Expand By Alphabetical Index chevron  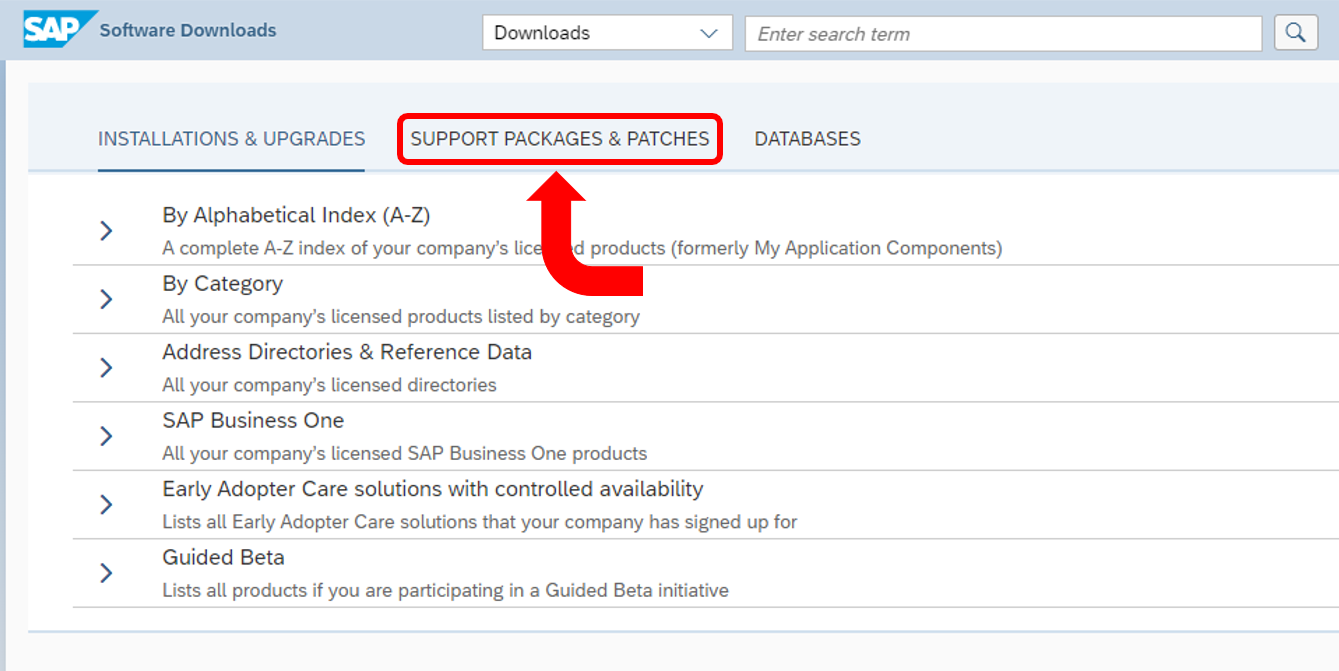pos(106,231)
